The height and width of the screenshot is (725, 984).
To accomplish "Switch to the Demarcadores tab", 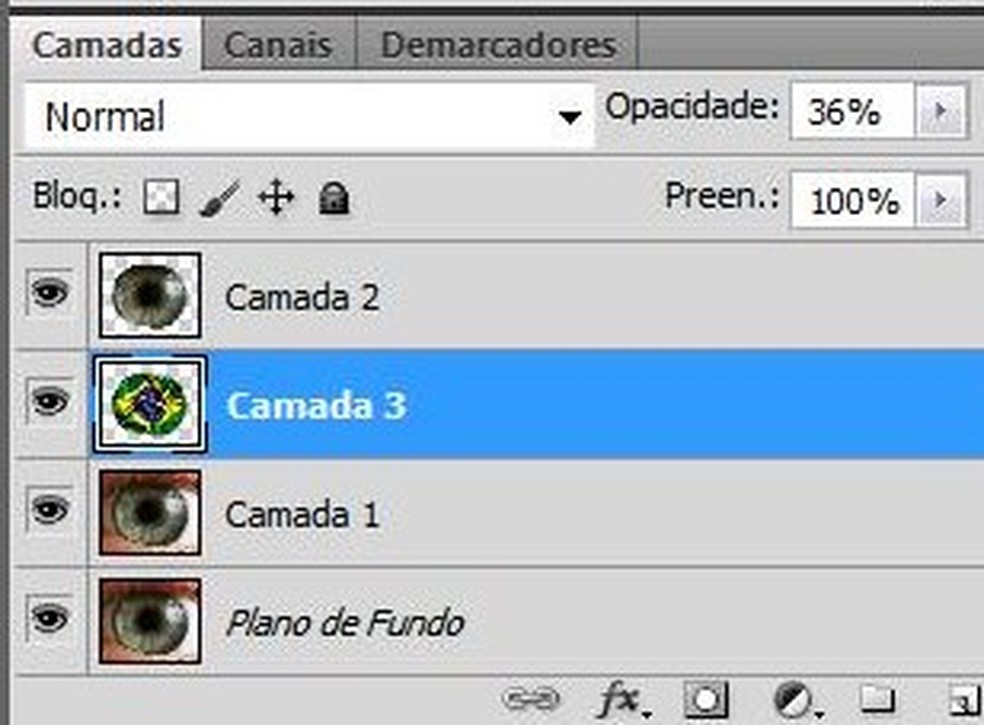I will 498,44.
